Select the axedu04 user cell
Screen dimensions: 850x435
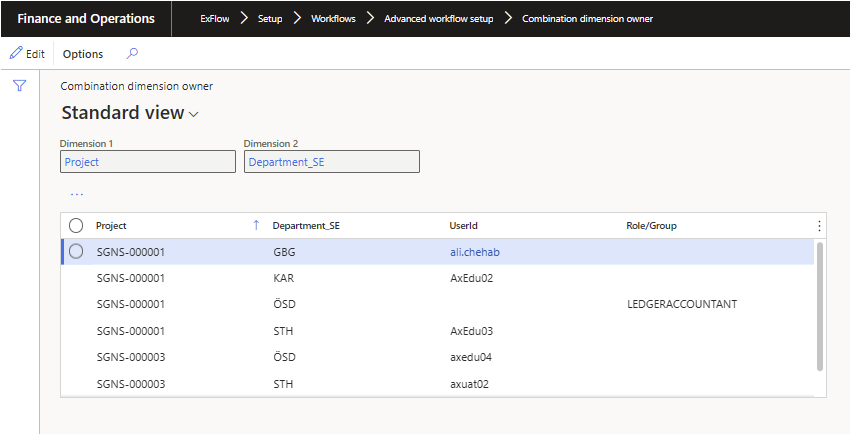click(x=471, y=357)
